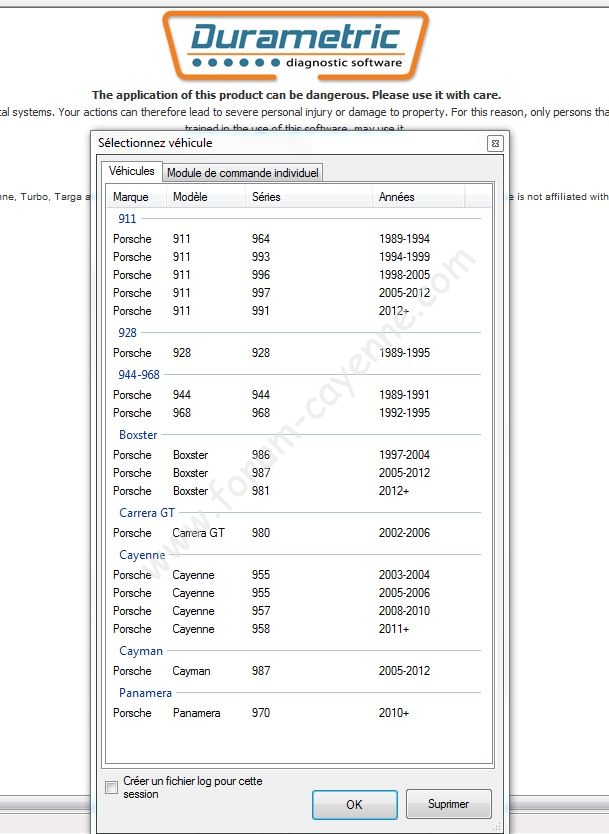Sort by the Séries column header
Viewport: 609px width, 834px height.
click(308, 197)
